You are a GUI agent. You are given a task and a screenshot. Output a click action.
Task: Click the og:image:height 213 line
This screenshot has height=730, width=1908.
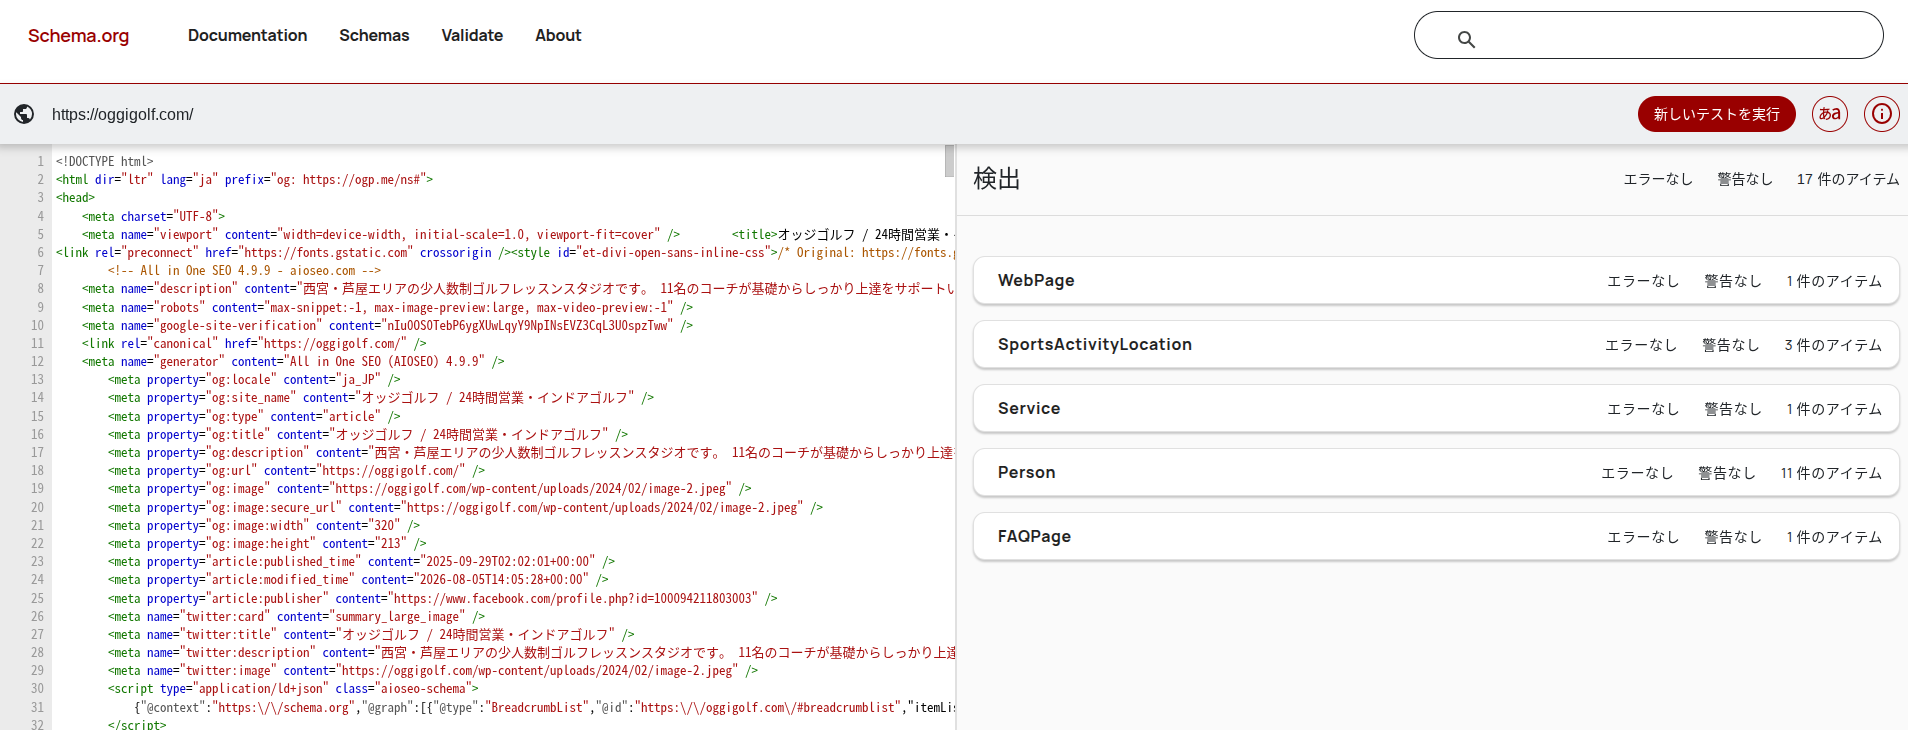pyautogui.click(x=267, y=543)
